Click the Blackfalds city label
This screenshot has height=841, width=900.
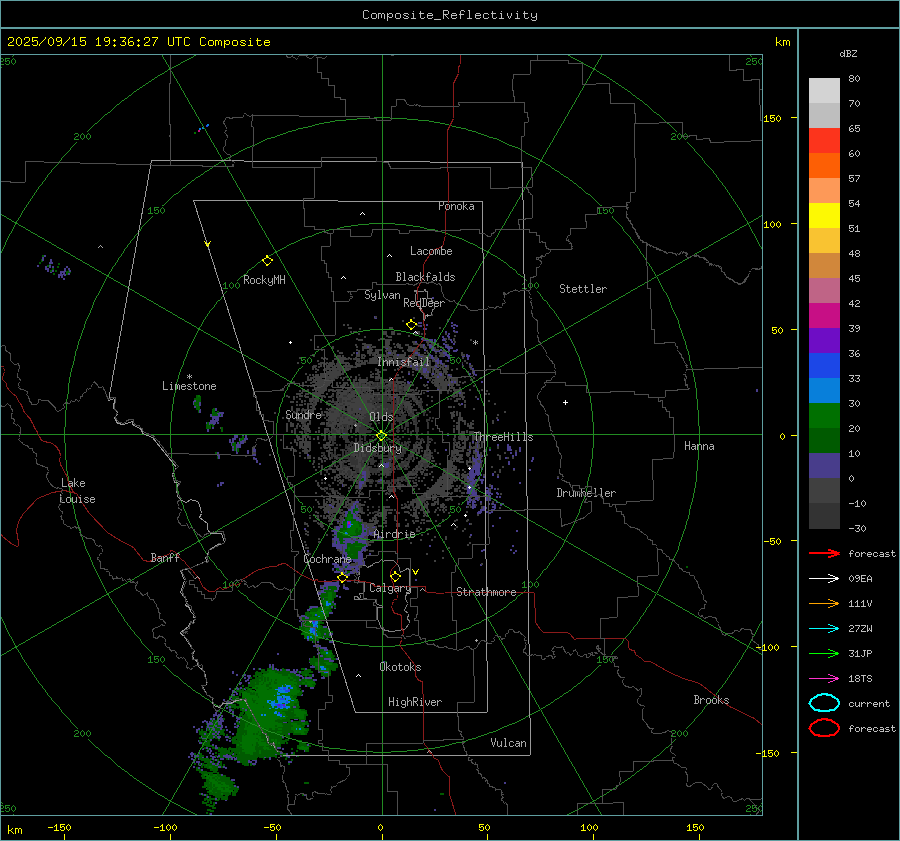(x=425, y=277)
